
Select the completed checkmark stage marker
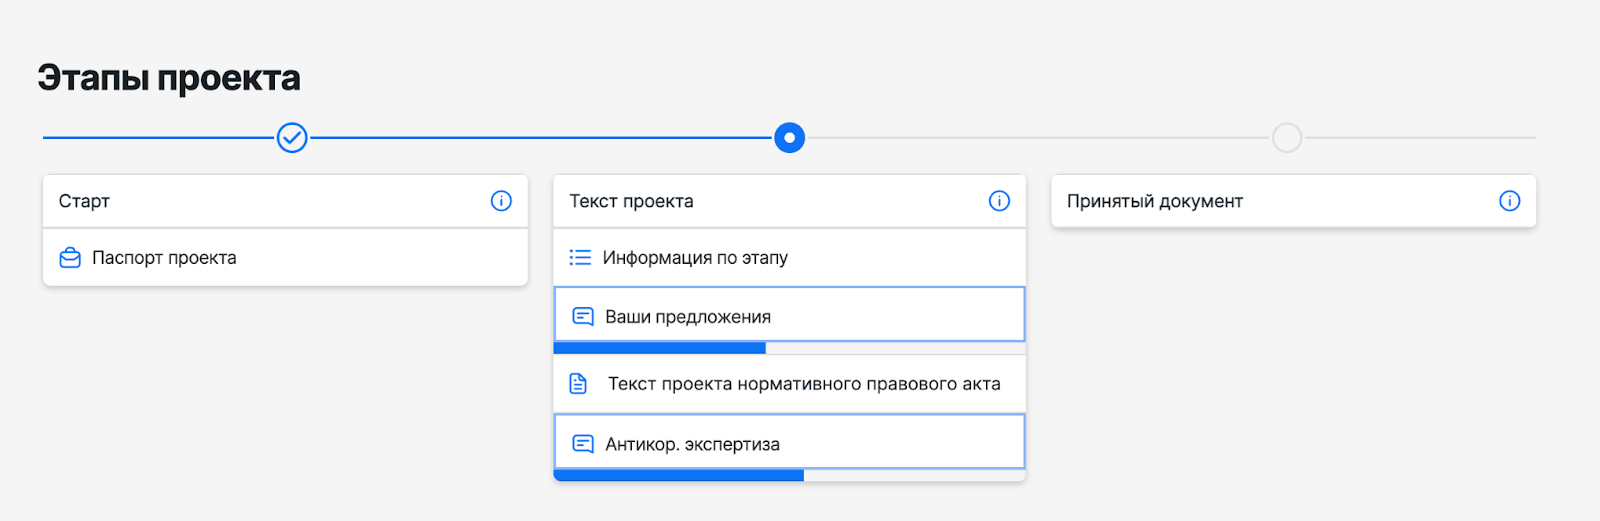pos(292,138)
